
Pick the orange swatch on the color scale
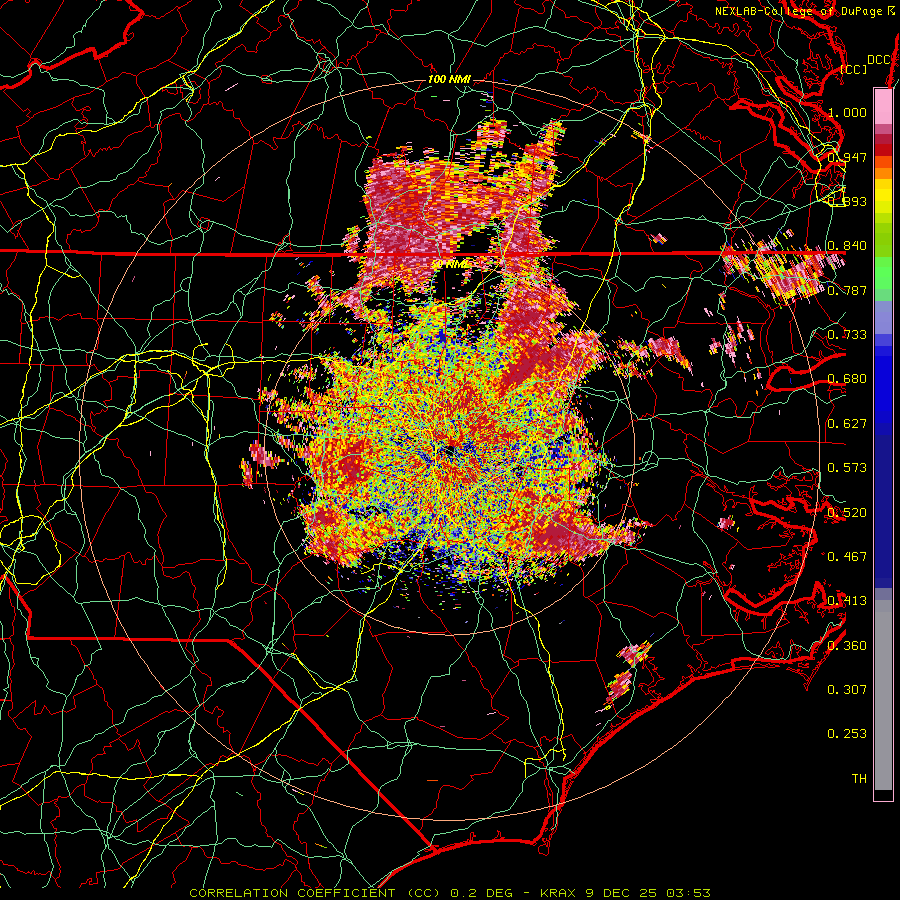[x=883, y=172]
